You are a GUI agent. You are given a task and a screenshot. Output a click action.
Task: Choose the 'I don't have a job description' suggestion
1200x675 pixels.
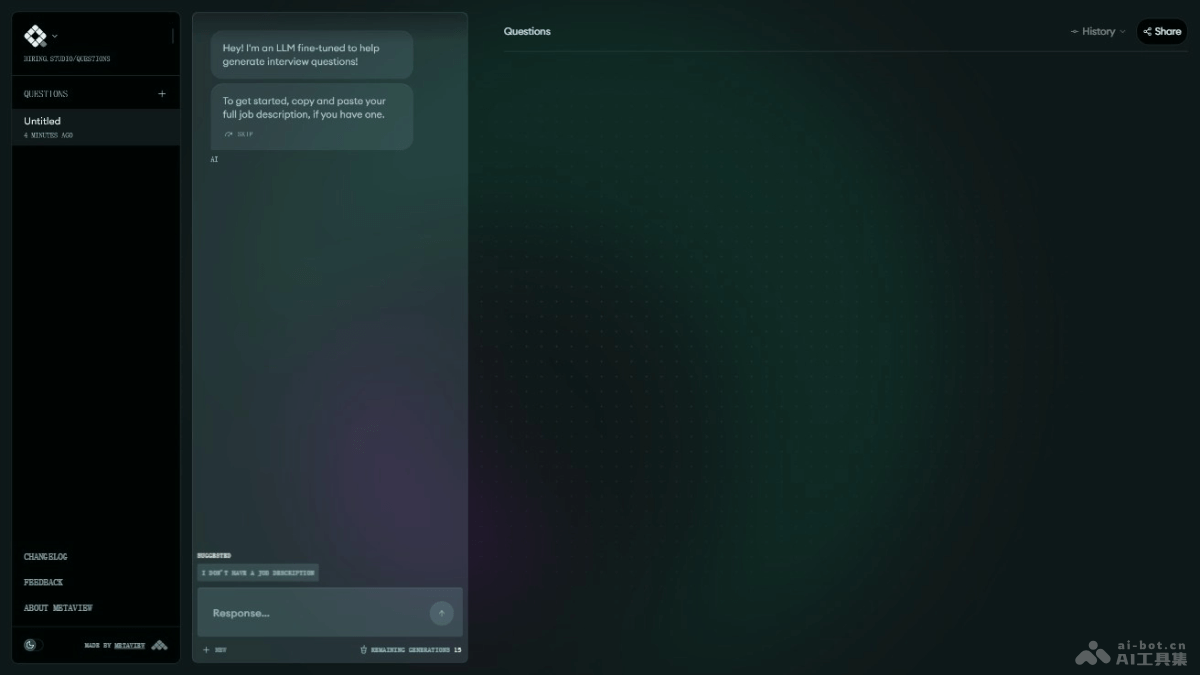point(258,573)
